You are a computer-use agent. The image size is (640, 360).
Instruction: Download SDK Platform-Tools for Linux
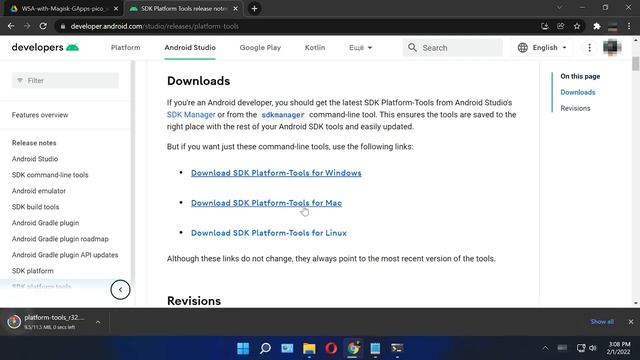(x=269, y=233)
